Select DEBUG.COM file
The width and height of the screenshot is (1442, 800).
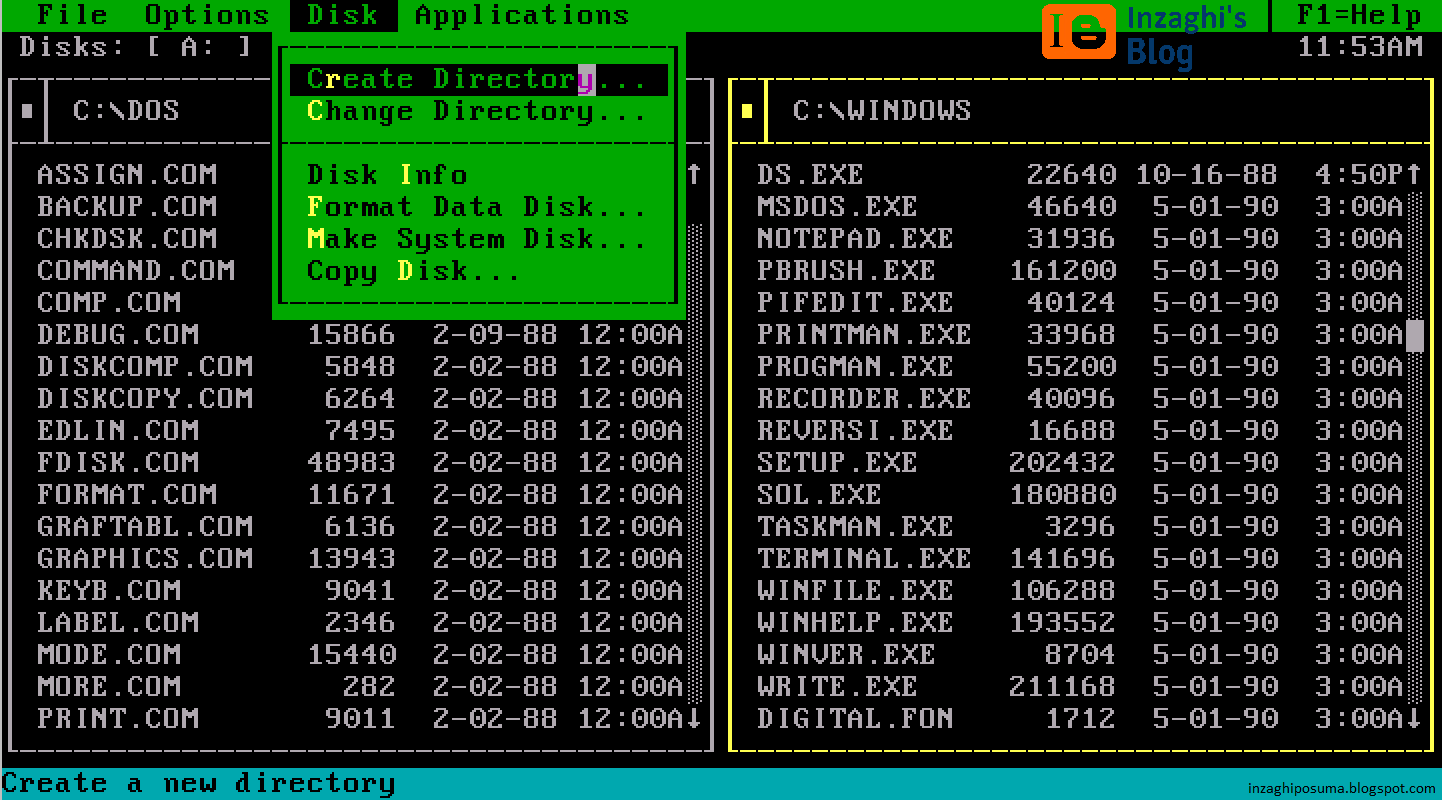(x=360, y=334)
